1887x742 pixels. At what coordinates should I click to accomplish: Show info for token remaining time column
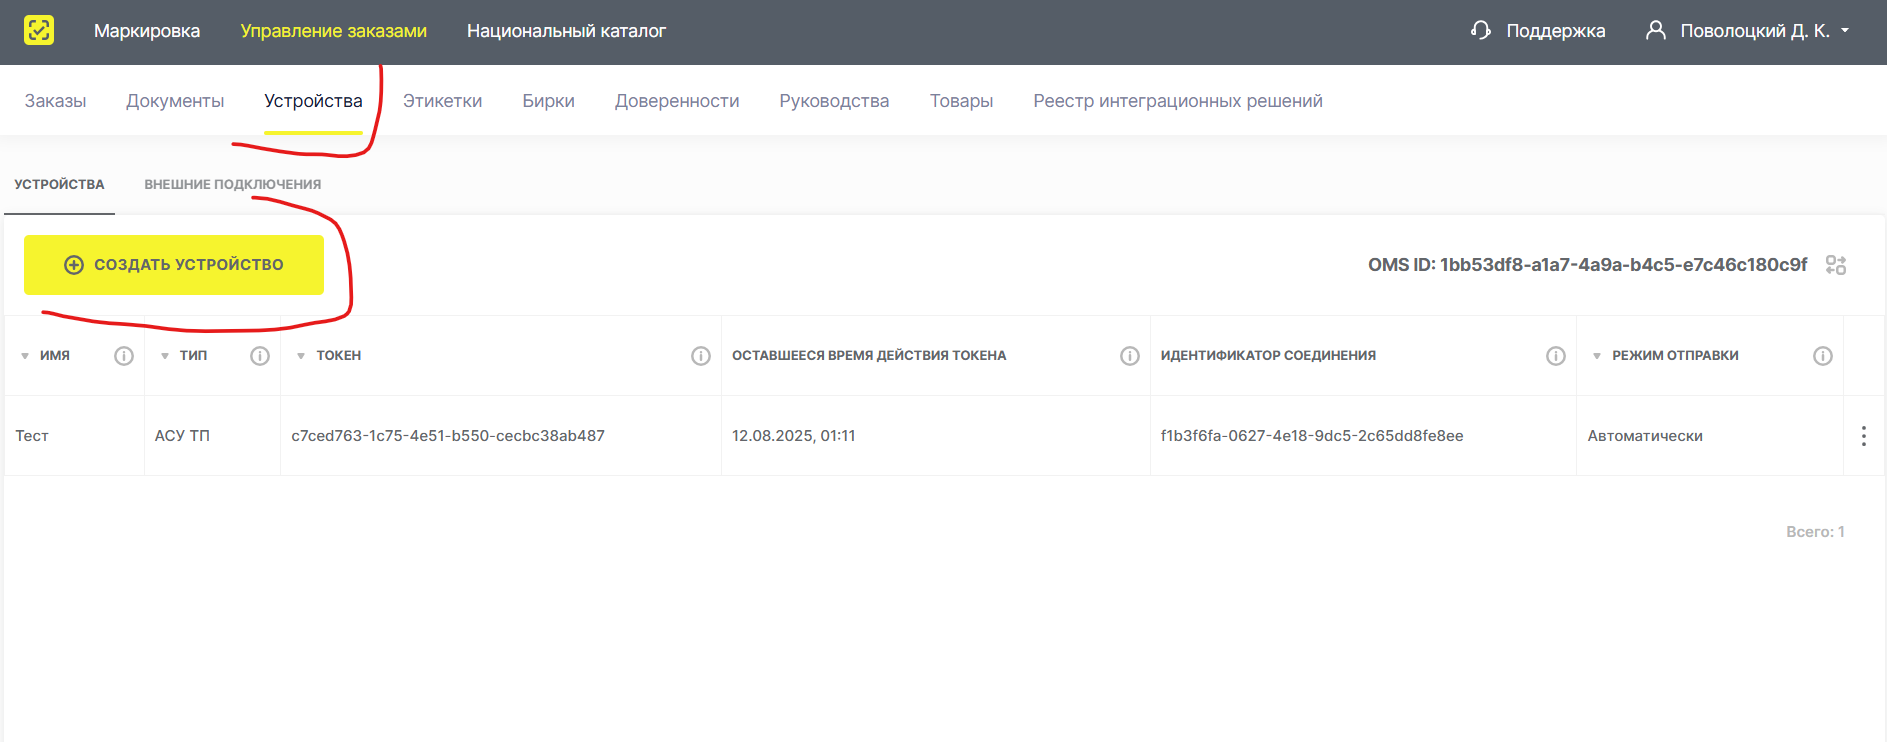tap(1130, 356)
